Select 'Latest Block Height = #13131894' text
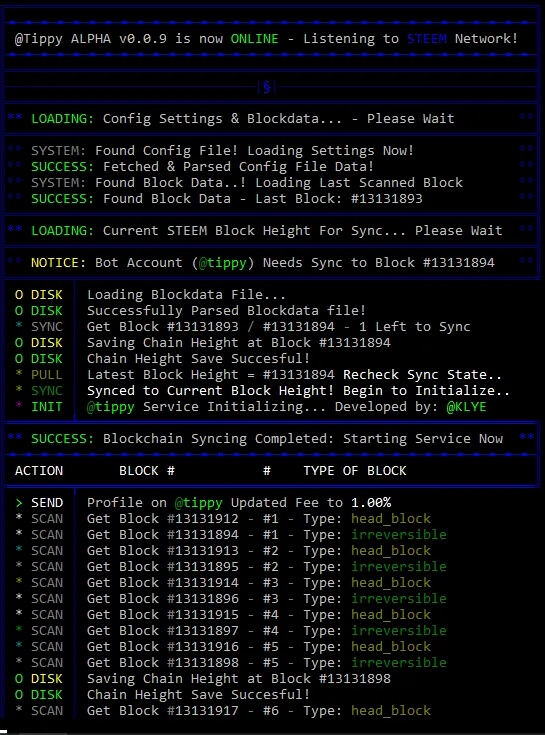Viewport: 545px width, 735px height. tap(211, 375)
